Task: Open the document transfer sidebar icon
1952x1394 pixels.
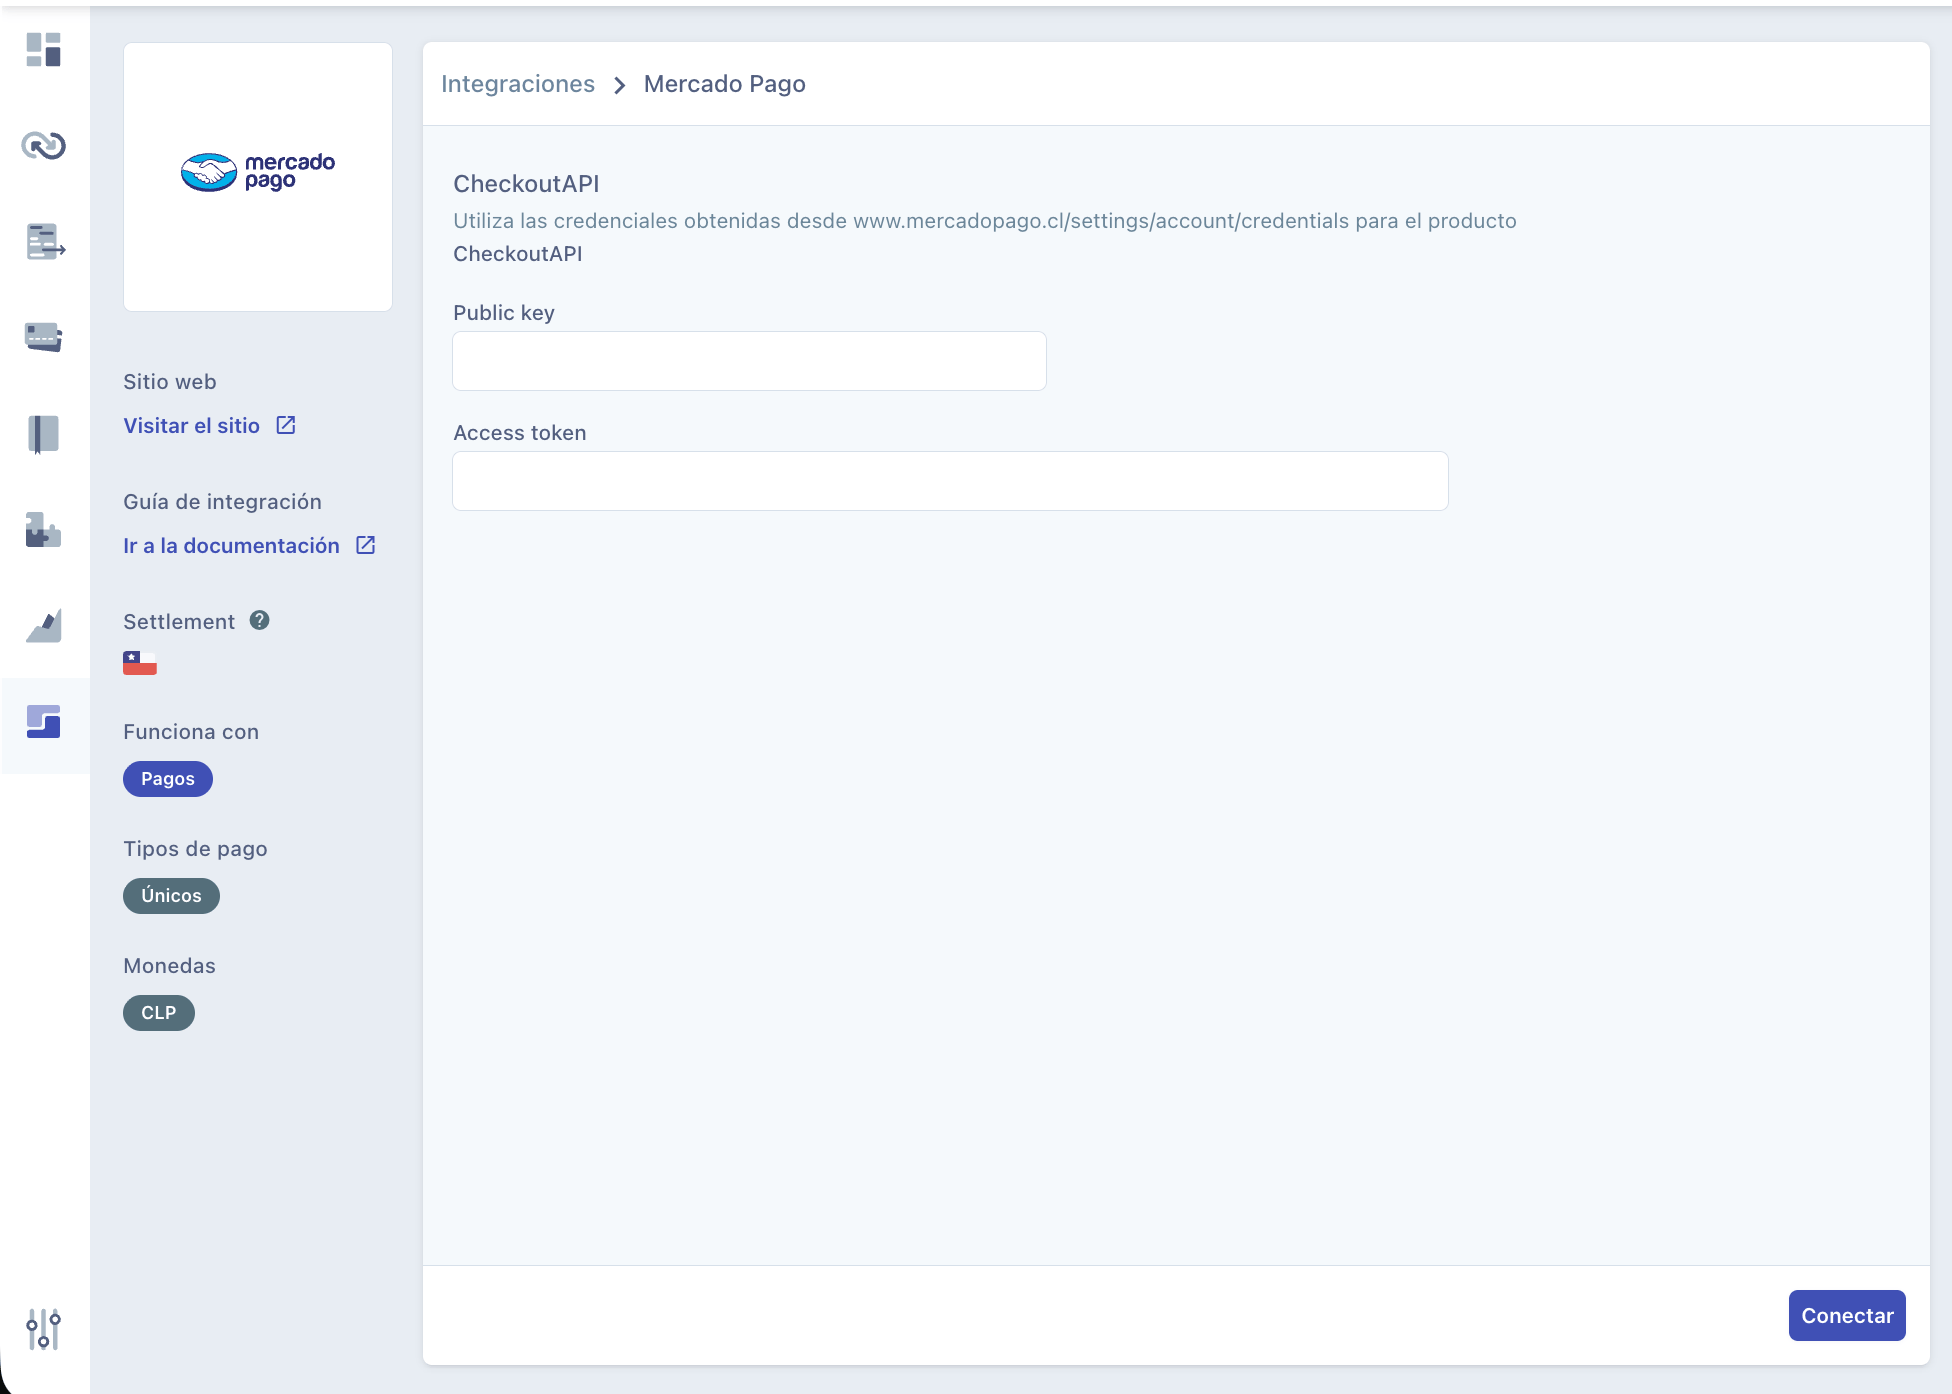Action: (x=45, y=242)
